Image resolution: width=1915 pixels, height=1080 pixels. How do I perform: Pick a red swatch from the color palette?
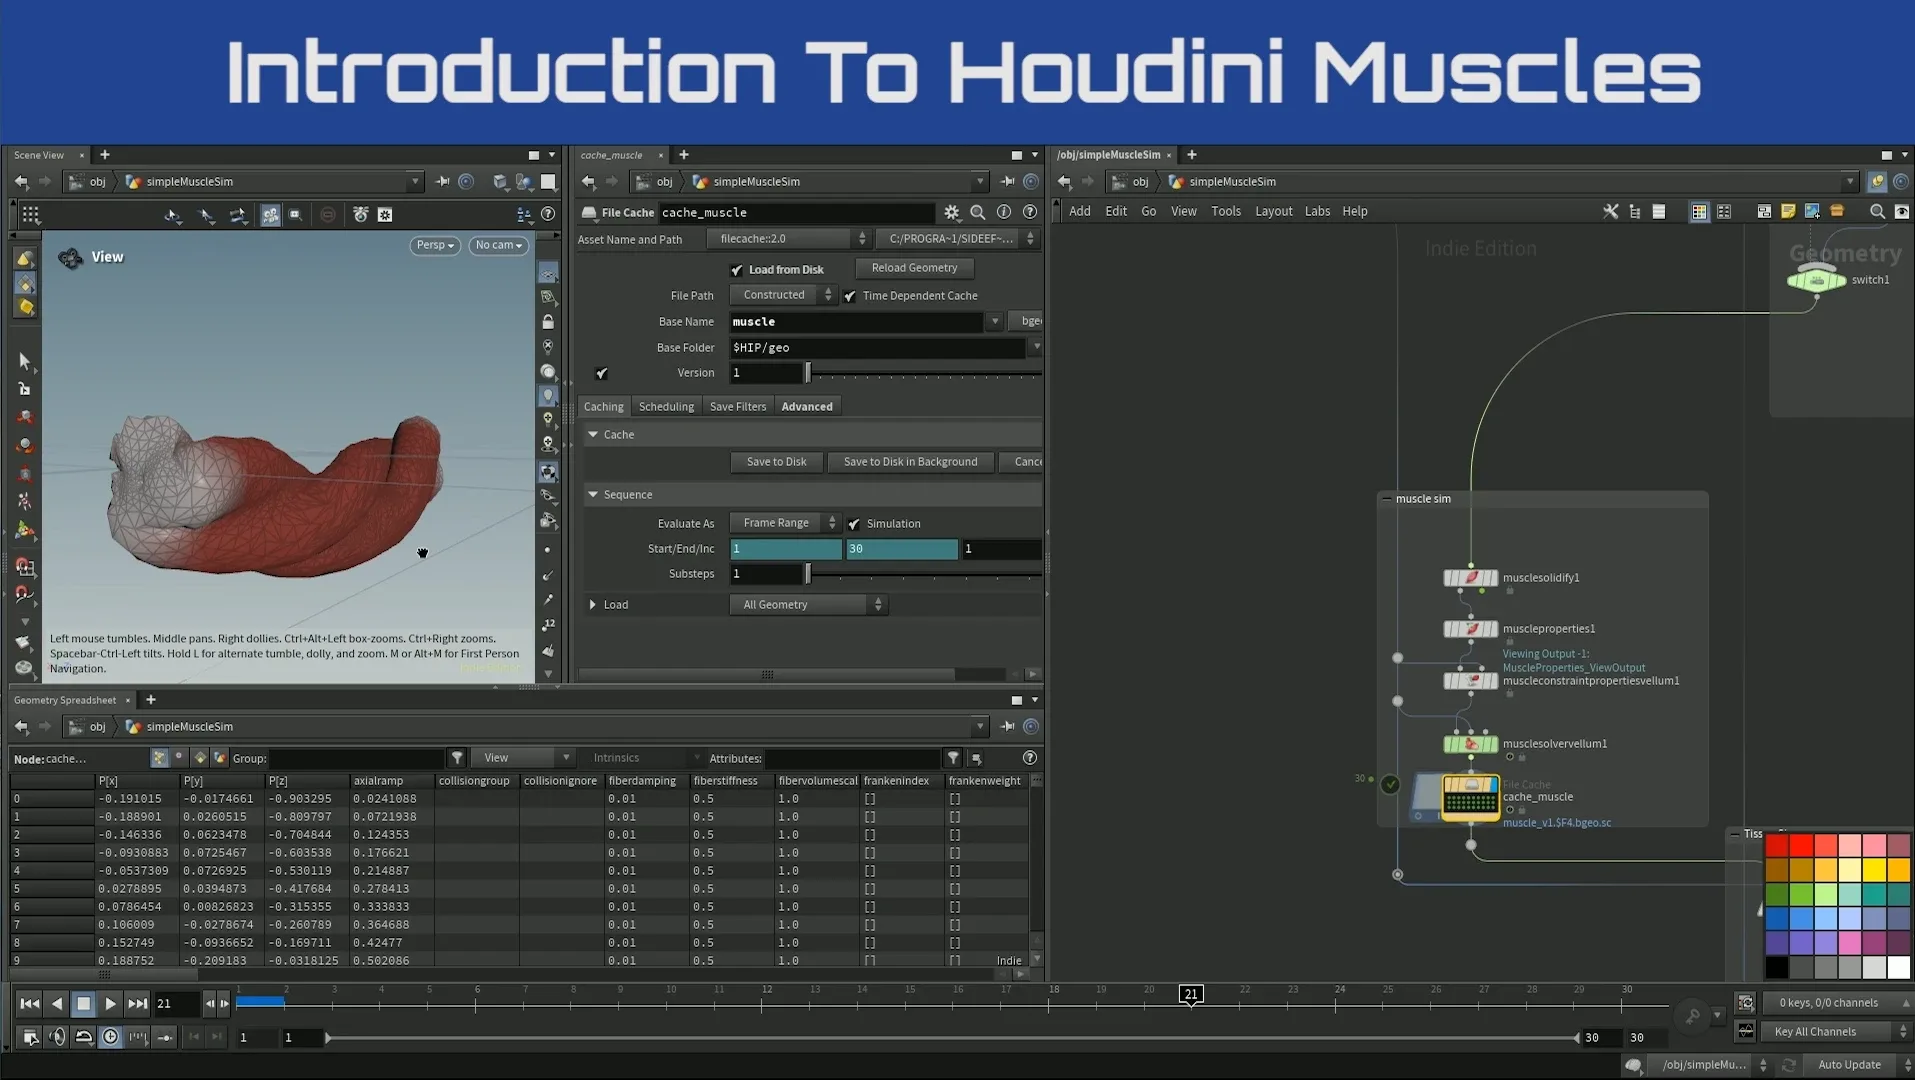pos(1777,845)
